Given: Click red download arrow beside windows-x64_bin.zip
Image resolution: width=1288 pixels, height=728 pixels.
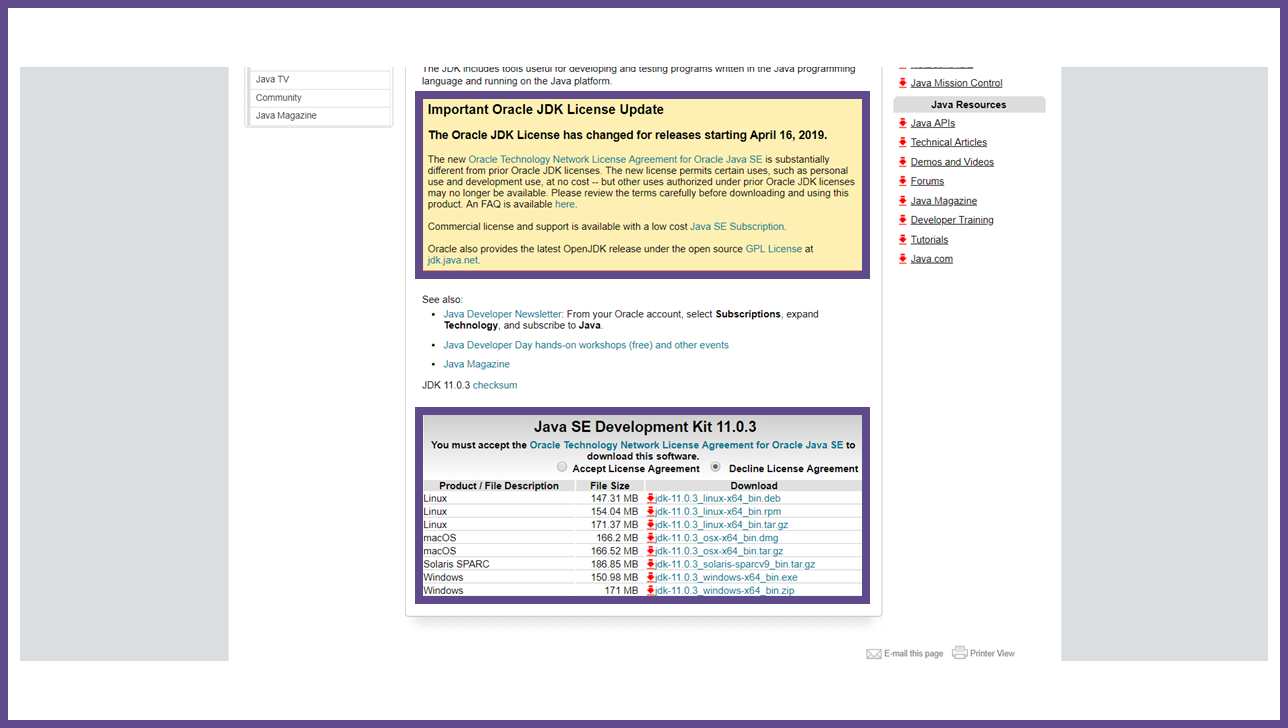Looking at the screenshot, I should [650, 590].
